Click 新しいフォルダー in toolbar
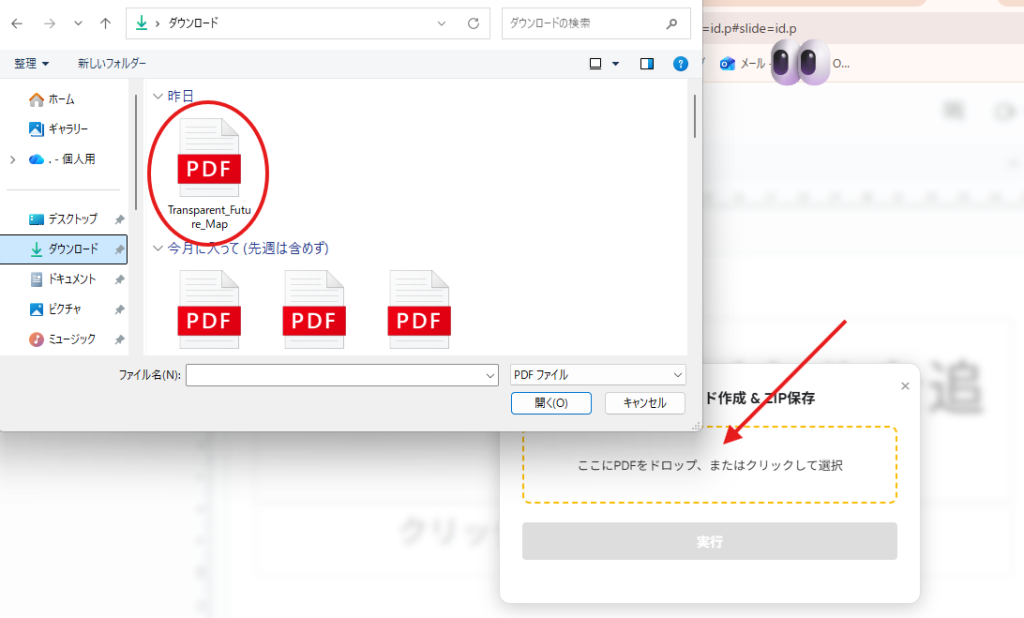This screenshot has height=618, width=1024. coord(112,64)
